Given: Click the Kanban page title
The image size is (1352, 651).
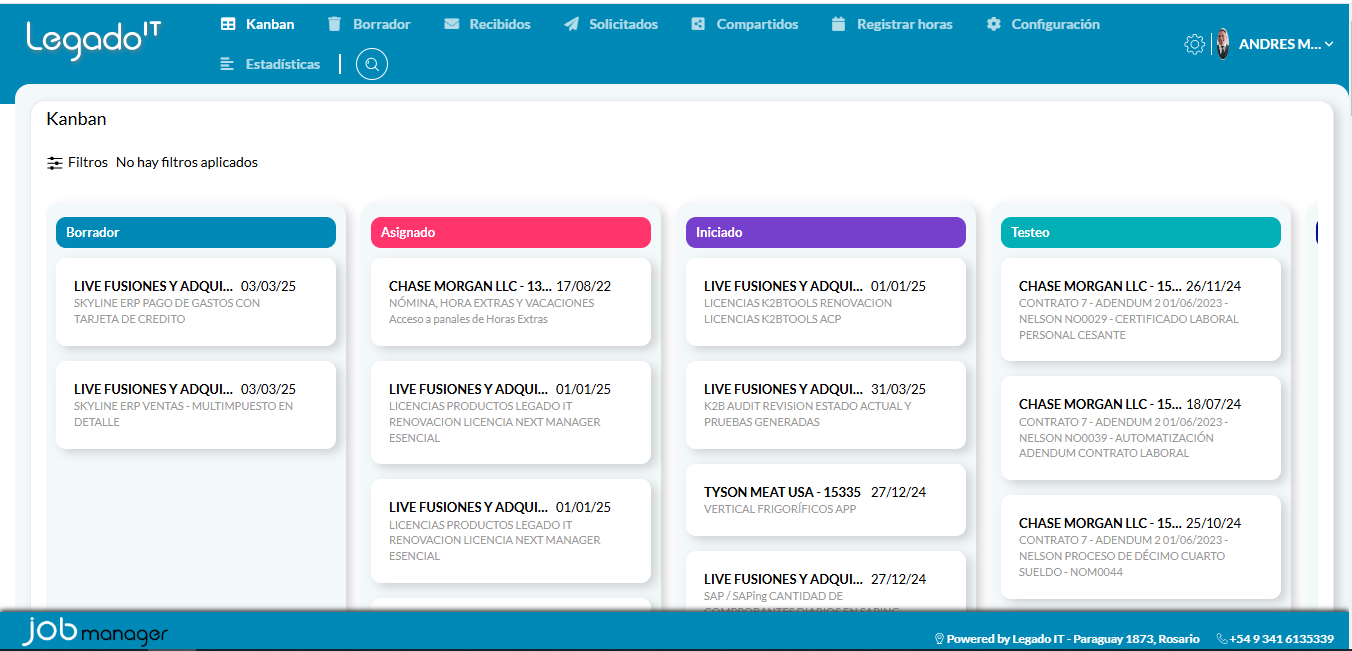Looking at the screenshot, I should click(x=76, y=119).
